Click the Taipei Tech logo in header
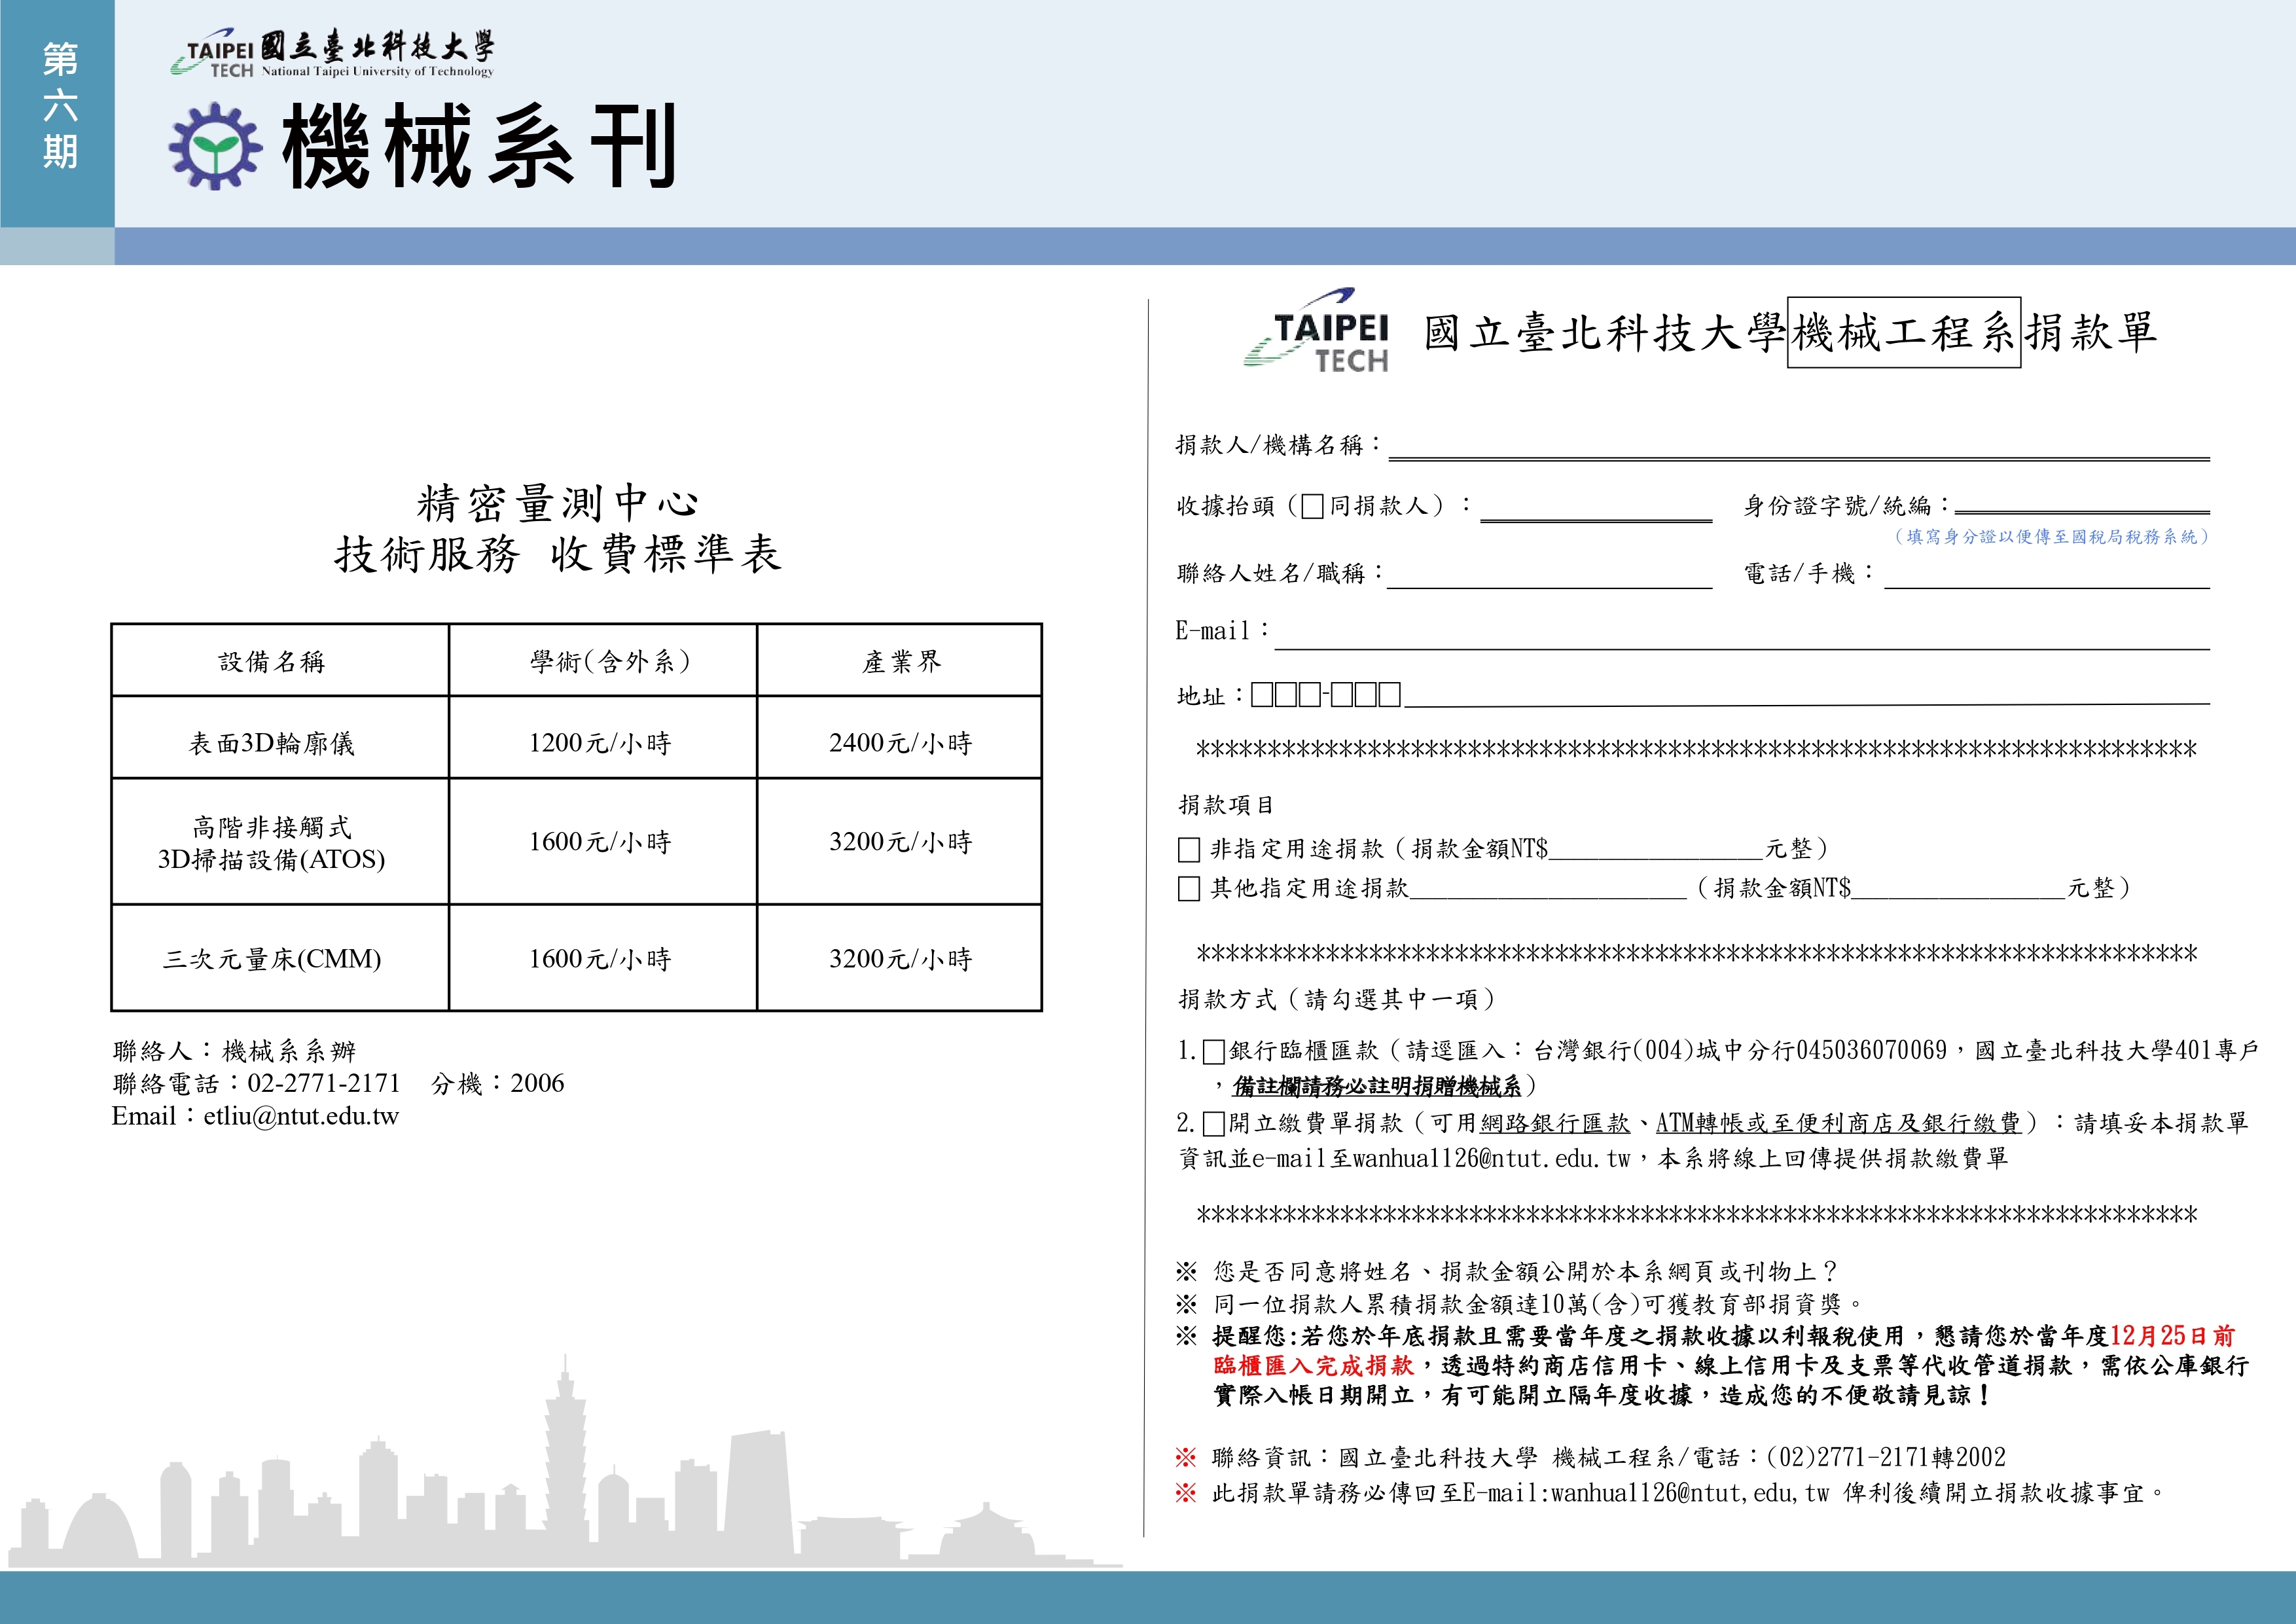Image resolution: width=2296 pixels, height=1624 pixels. click(x=332, y=53)
